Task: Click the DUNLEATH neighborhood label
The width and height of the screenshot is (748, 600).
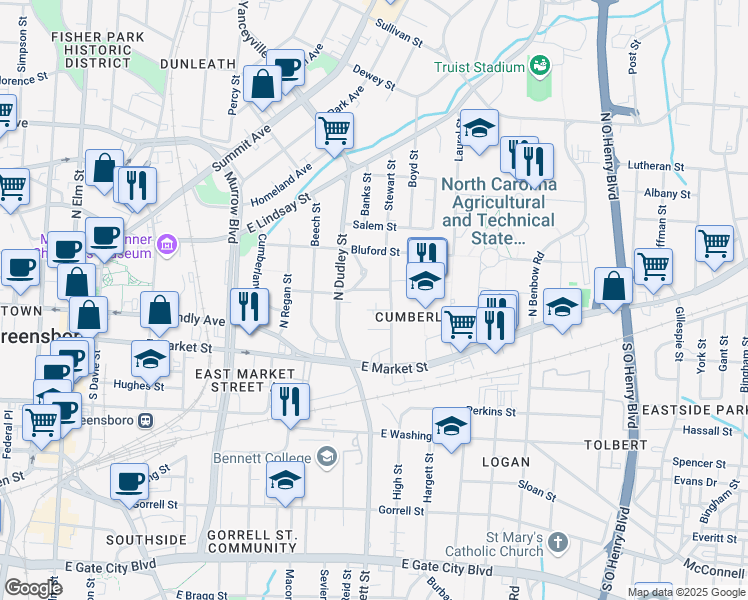Action: (198, 64)
